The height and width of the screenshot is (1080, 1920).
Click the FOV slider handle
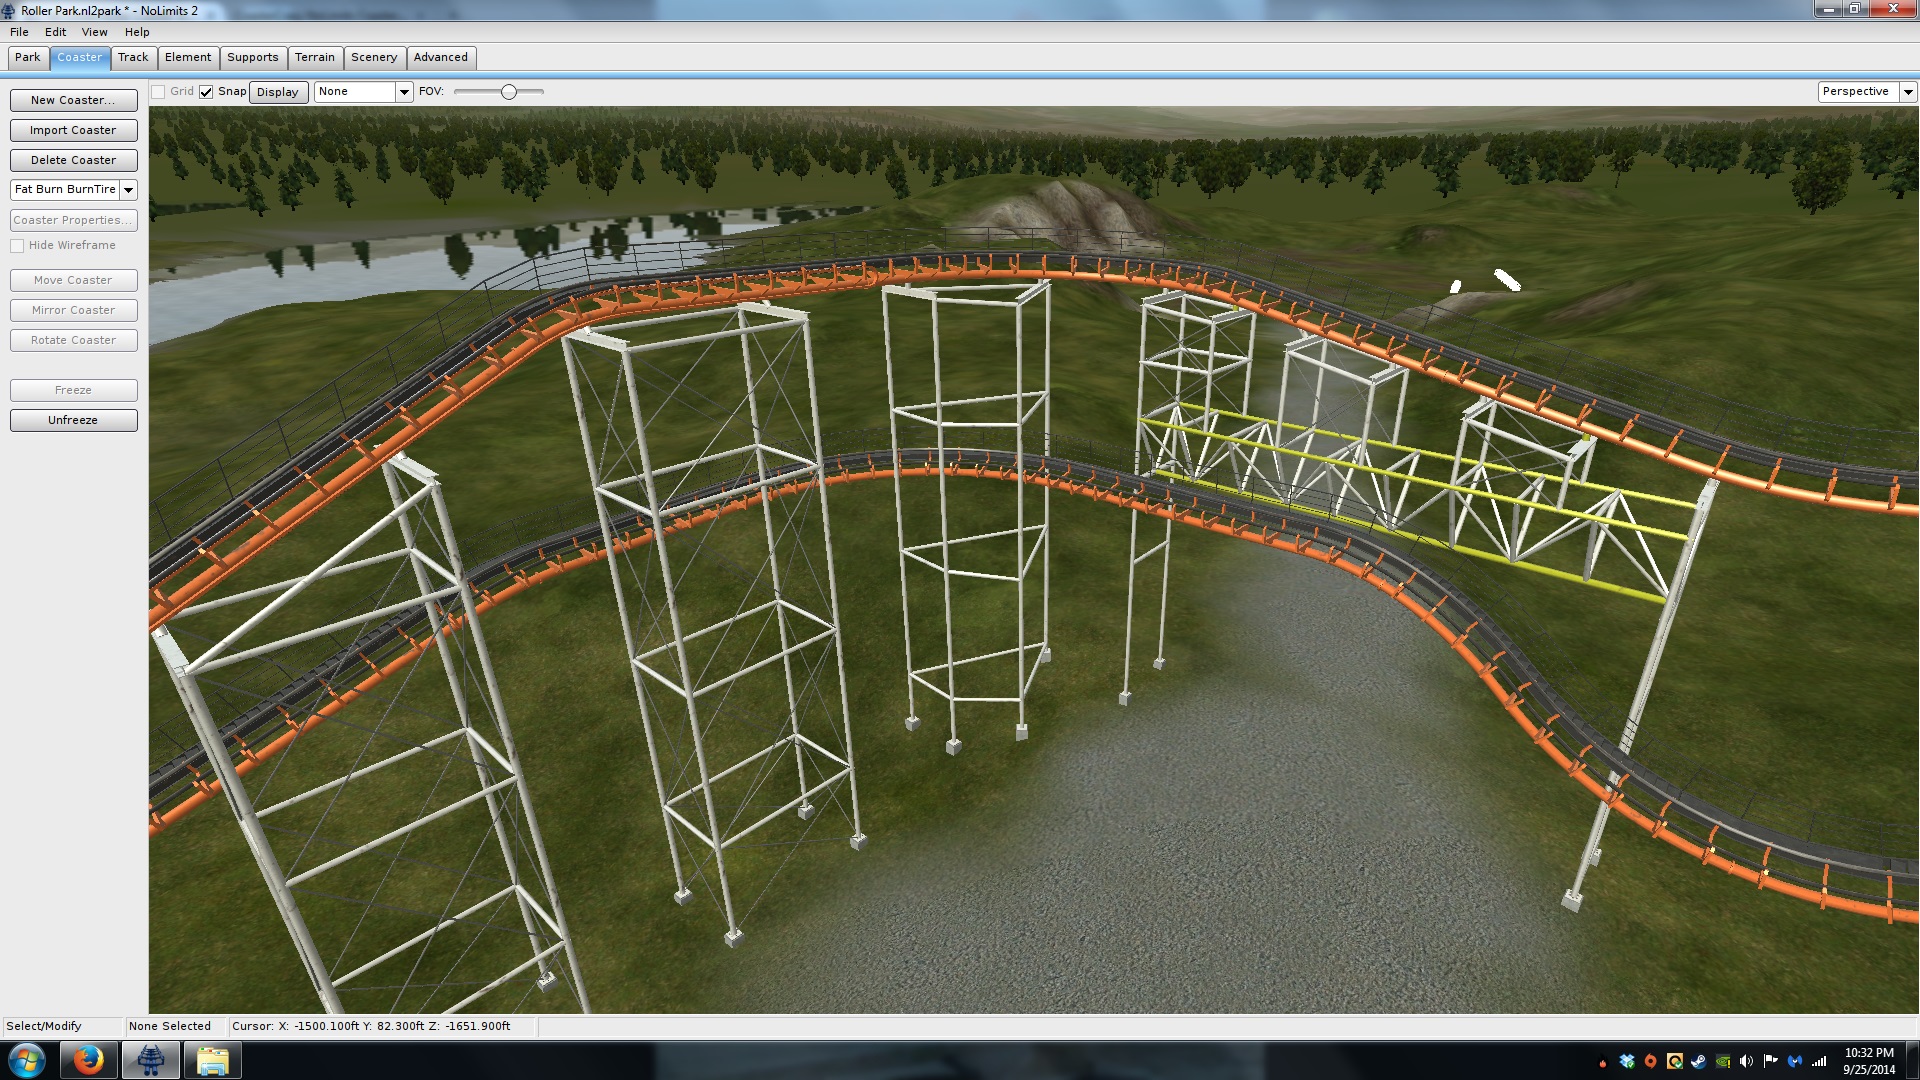point(509,92)
